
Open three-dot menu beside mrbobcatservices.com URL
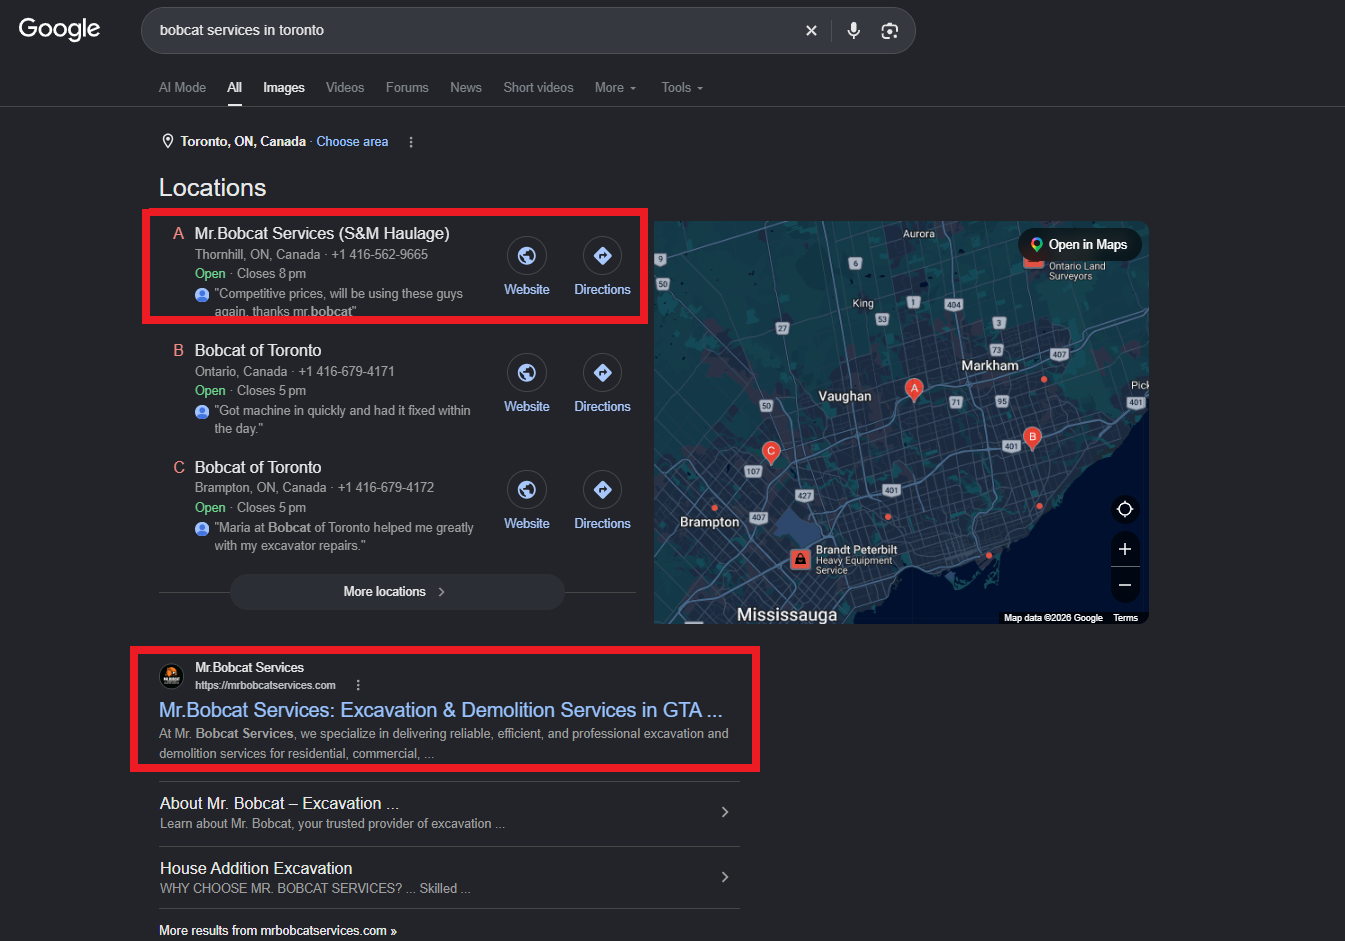[x=358, y=685]
